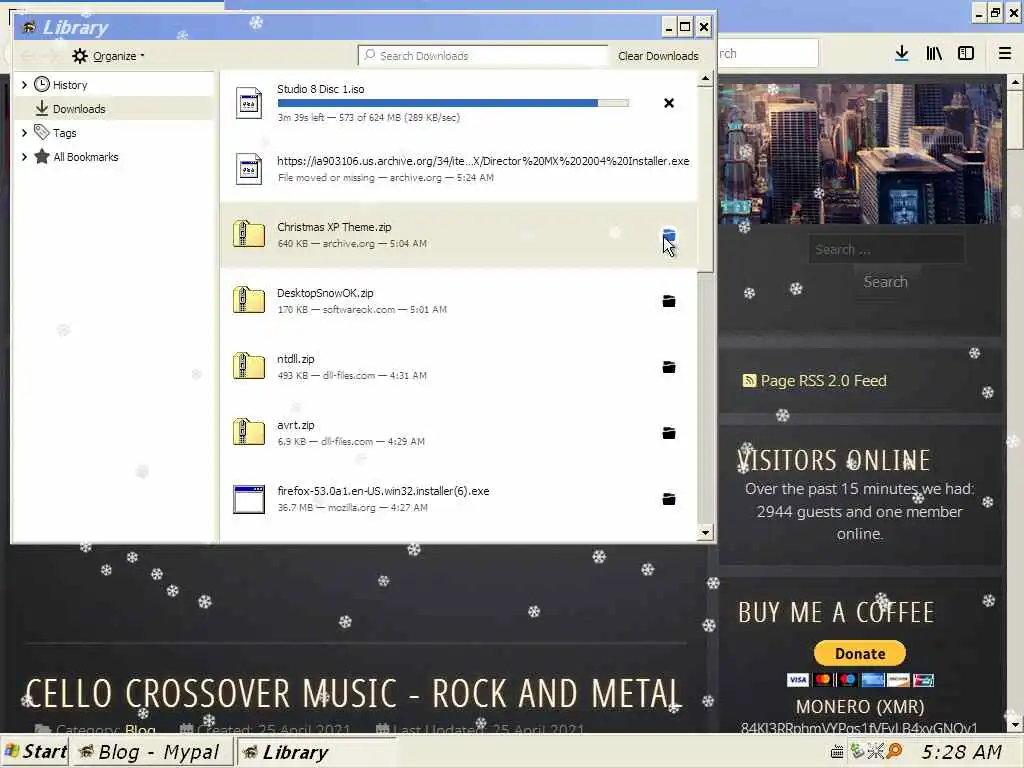Viewport: 1024px width, 768px height.
Task: Click the PayPal Donate button
Action: pos(860,653)
